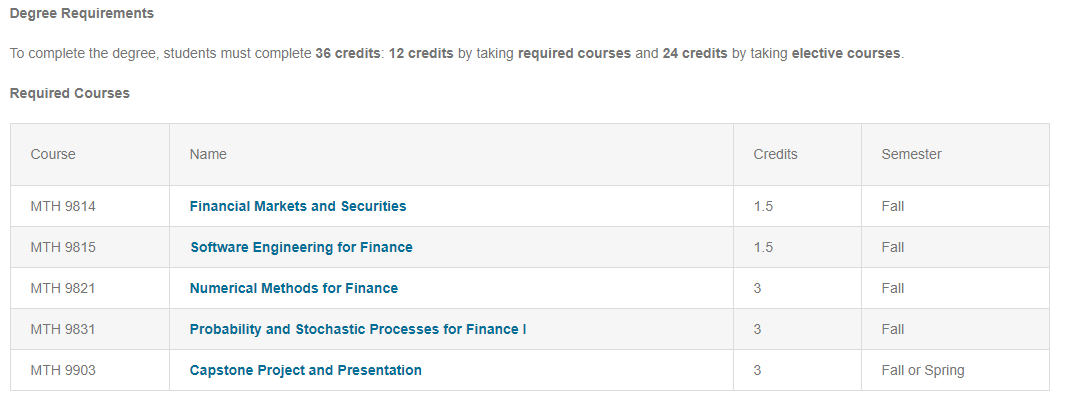Click the Semester column header
Viewport: 1077px width, 396px height.
coord(911,154)
